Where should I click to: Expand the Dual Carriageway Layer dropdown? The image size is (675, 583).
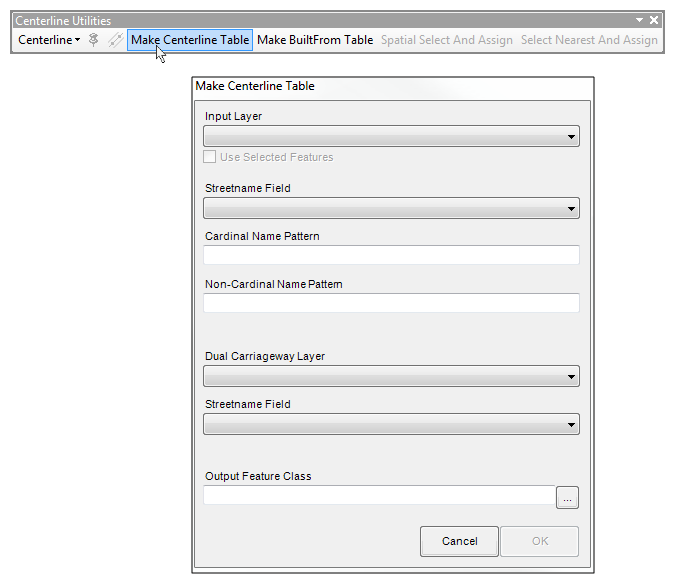click(391, 376)
